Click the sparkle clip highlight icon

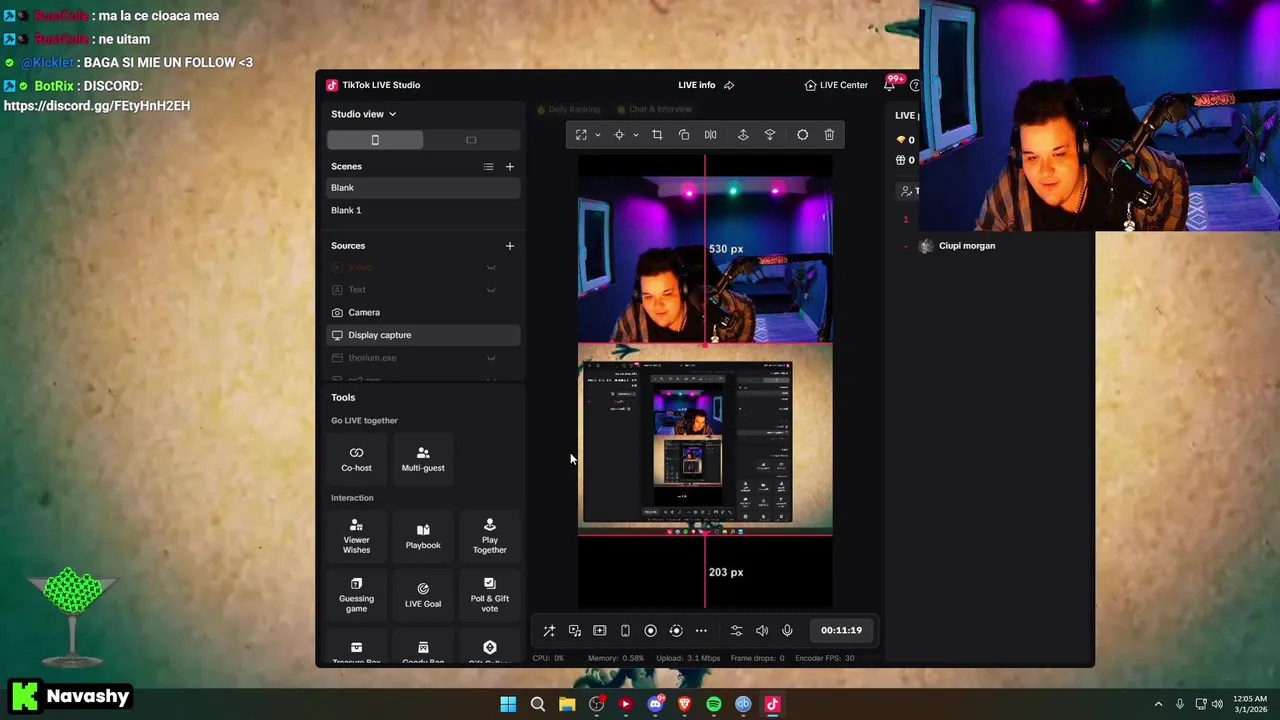click(x=600, y=631)
